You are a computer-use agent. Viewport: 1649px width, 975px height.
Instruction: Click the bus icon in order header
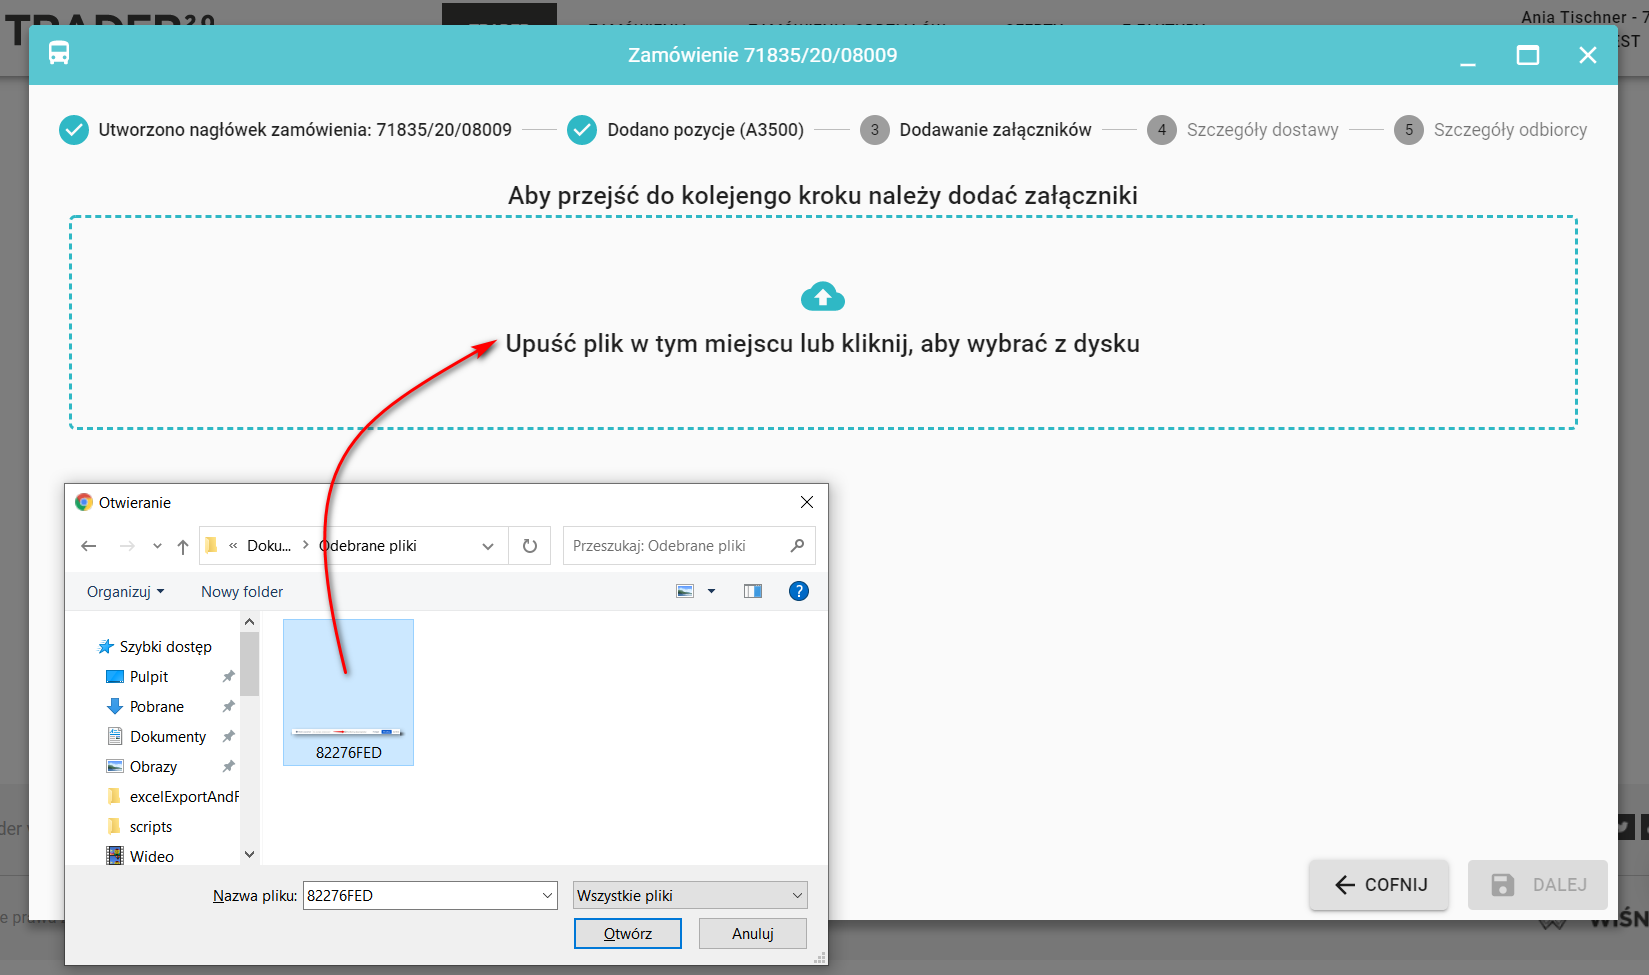point(59,54)
